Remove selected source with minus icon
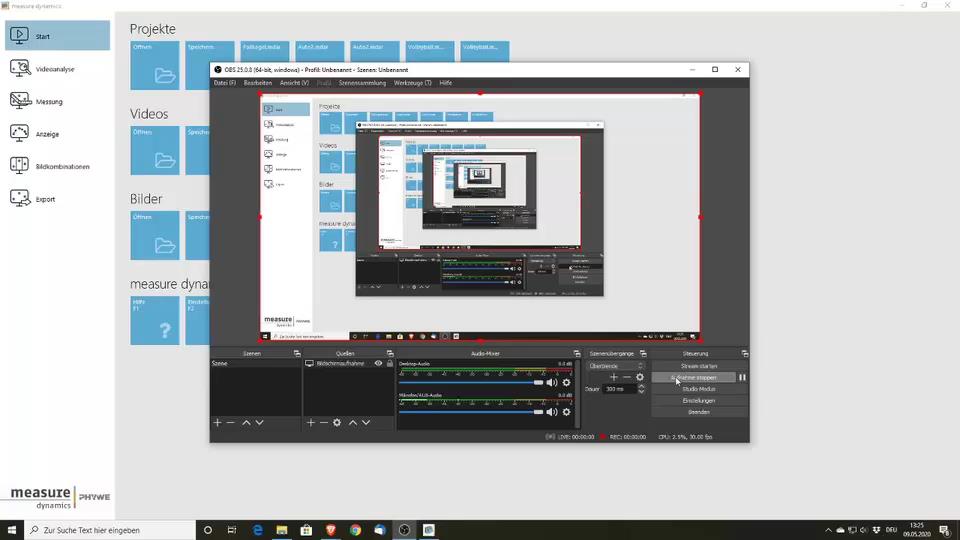 tap(323, 423)
